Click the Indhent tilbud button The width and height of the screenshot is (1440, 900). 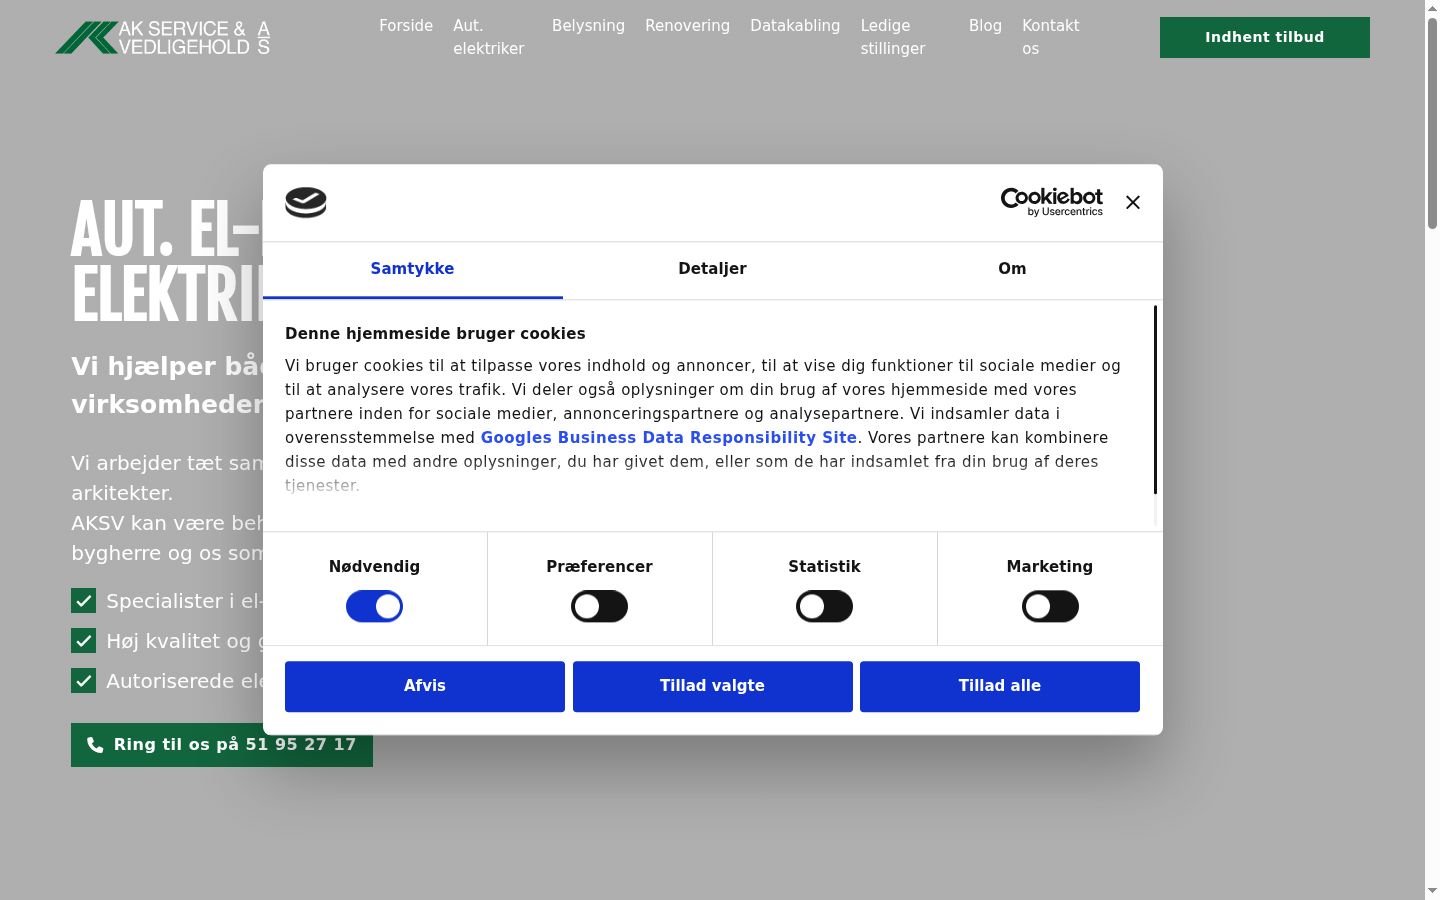(1265, 37)
